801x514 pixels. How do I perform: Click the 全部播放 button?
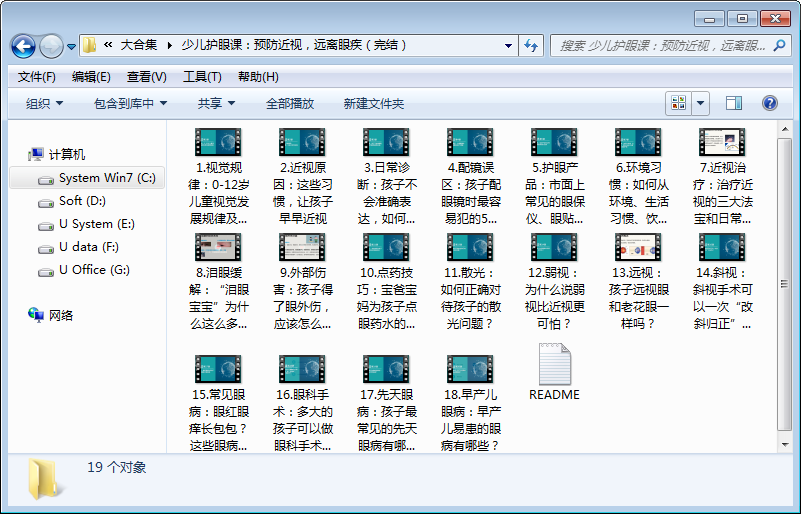[x=289, y=103]
